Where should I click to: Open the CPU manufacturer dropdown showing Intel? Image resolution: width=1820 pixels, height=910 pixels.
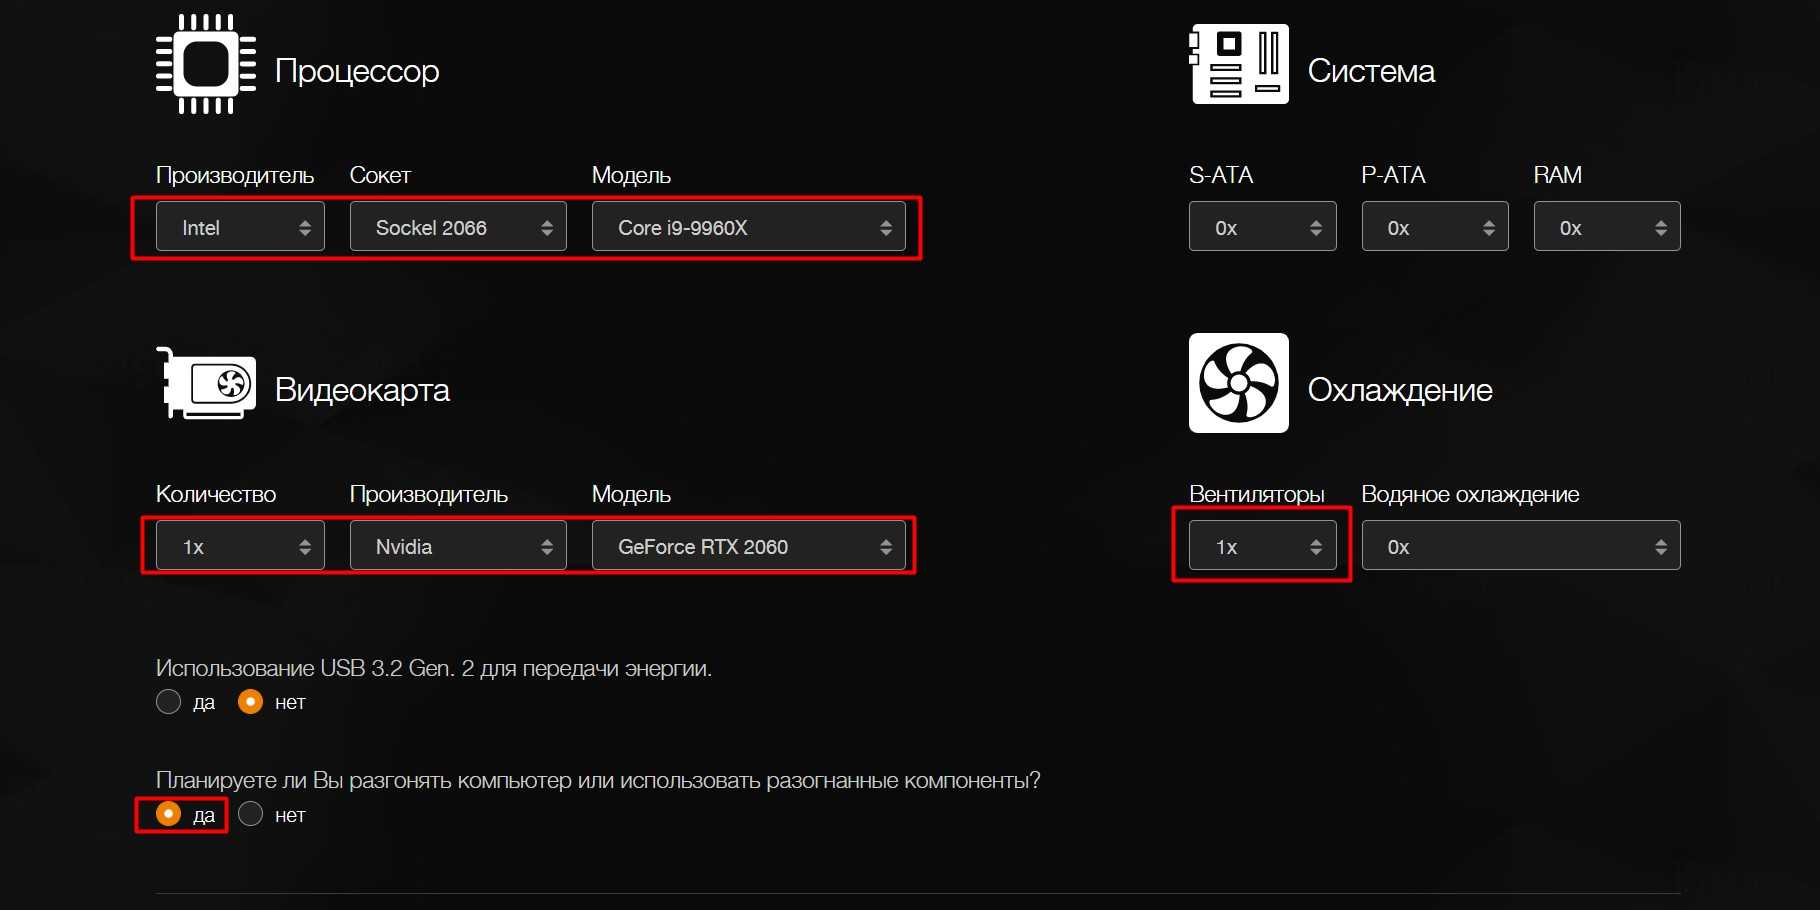[240, 227]
